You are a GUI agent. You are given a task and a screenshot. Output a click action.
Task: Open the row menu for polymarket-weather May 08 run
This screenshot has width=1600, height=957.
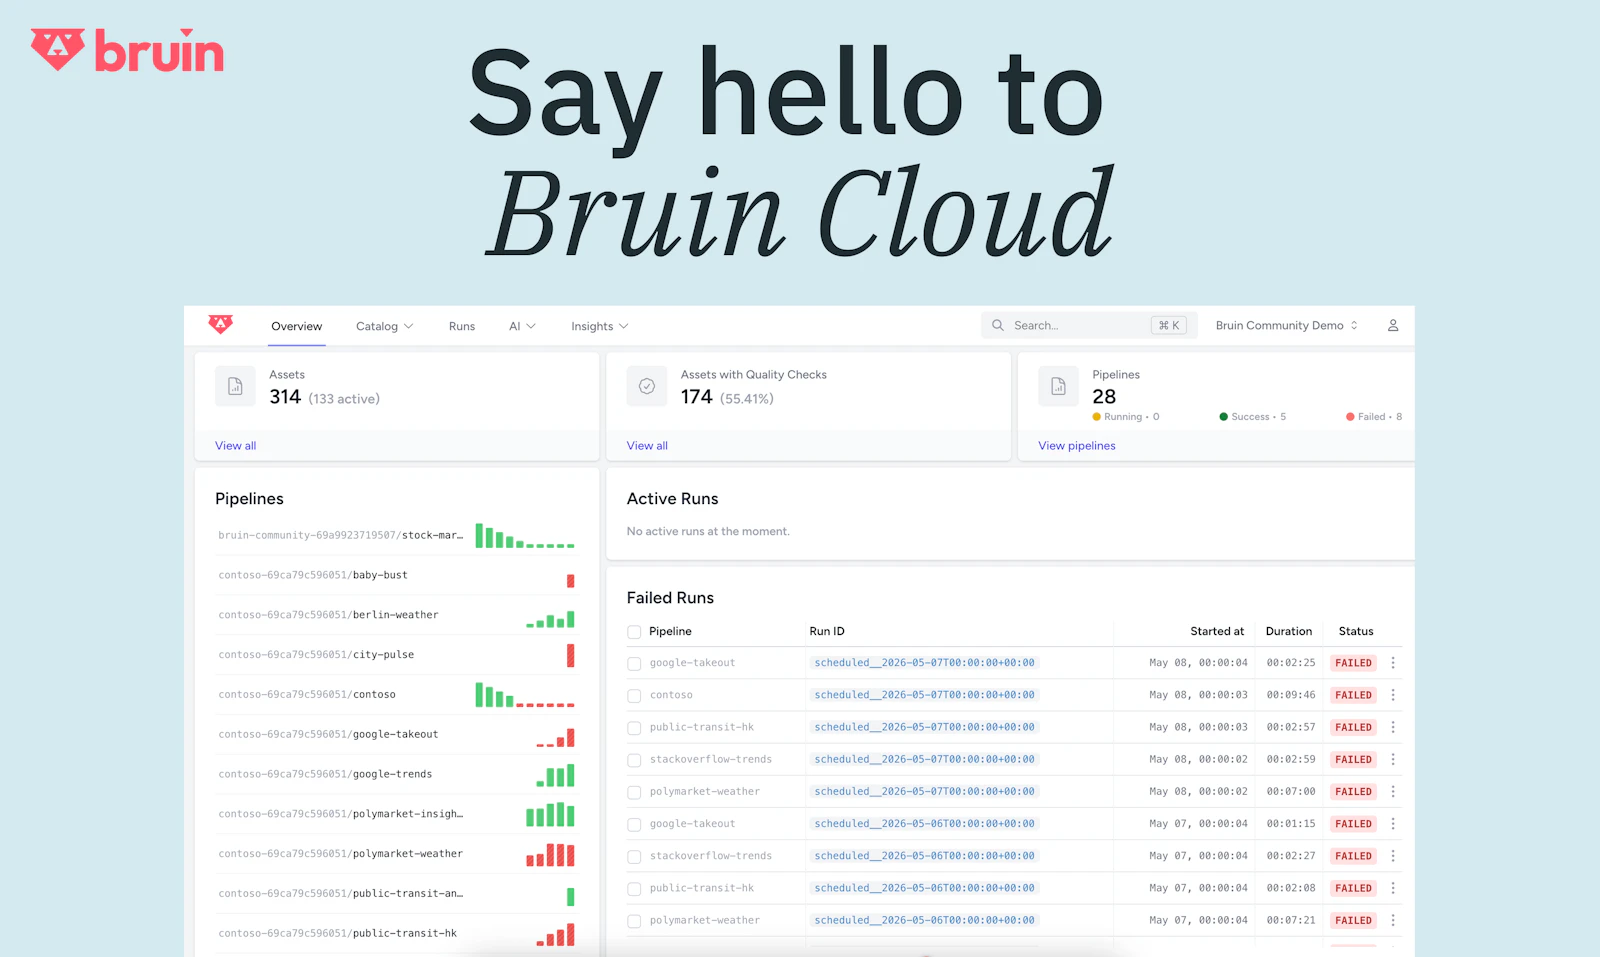1393,792
